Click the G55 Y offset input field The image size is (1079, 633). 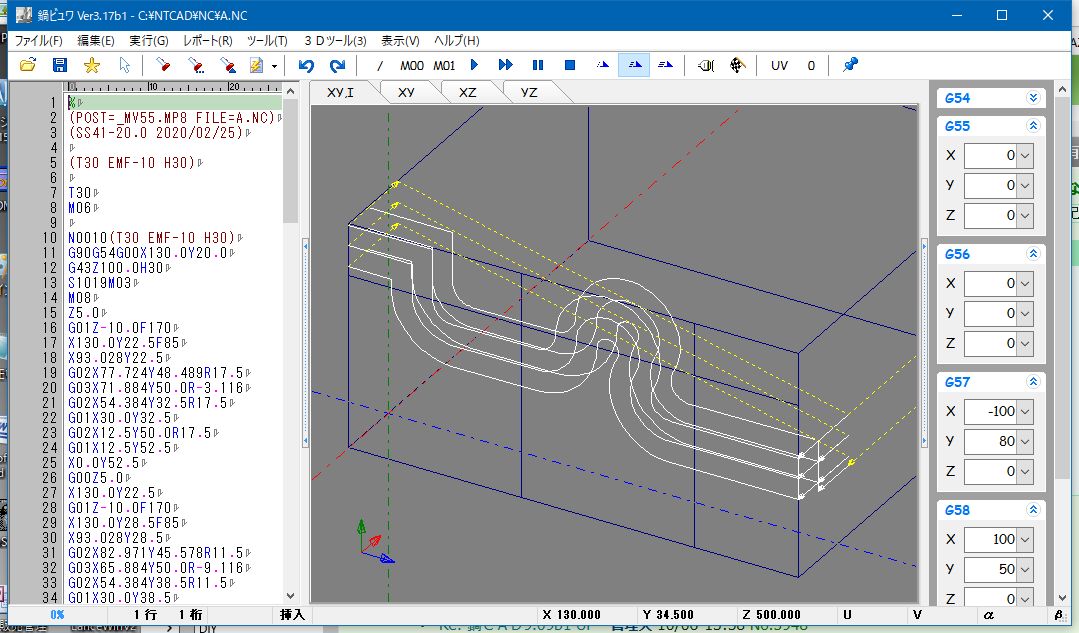click(x=991, y=185)
